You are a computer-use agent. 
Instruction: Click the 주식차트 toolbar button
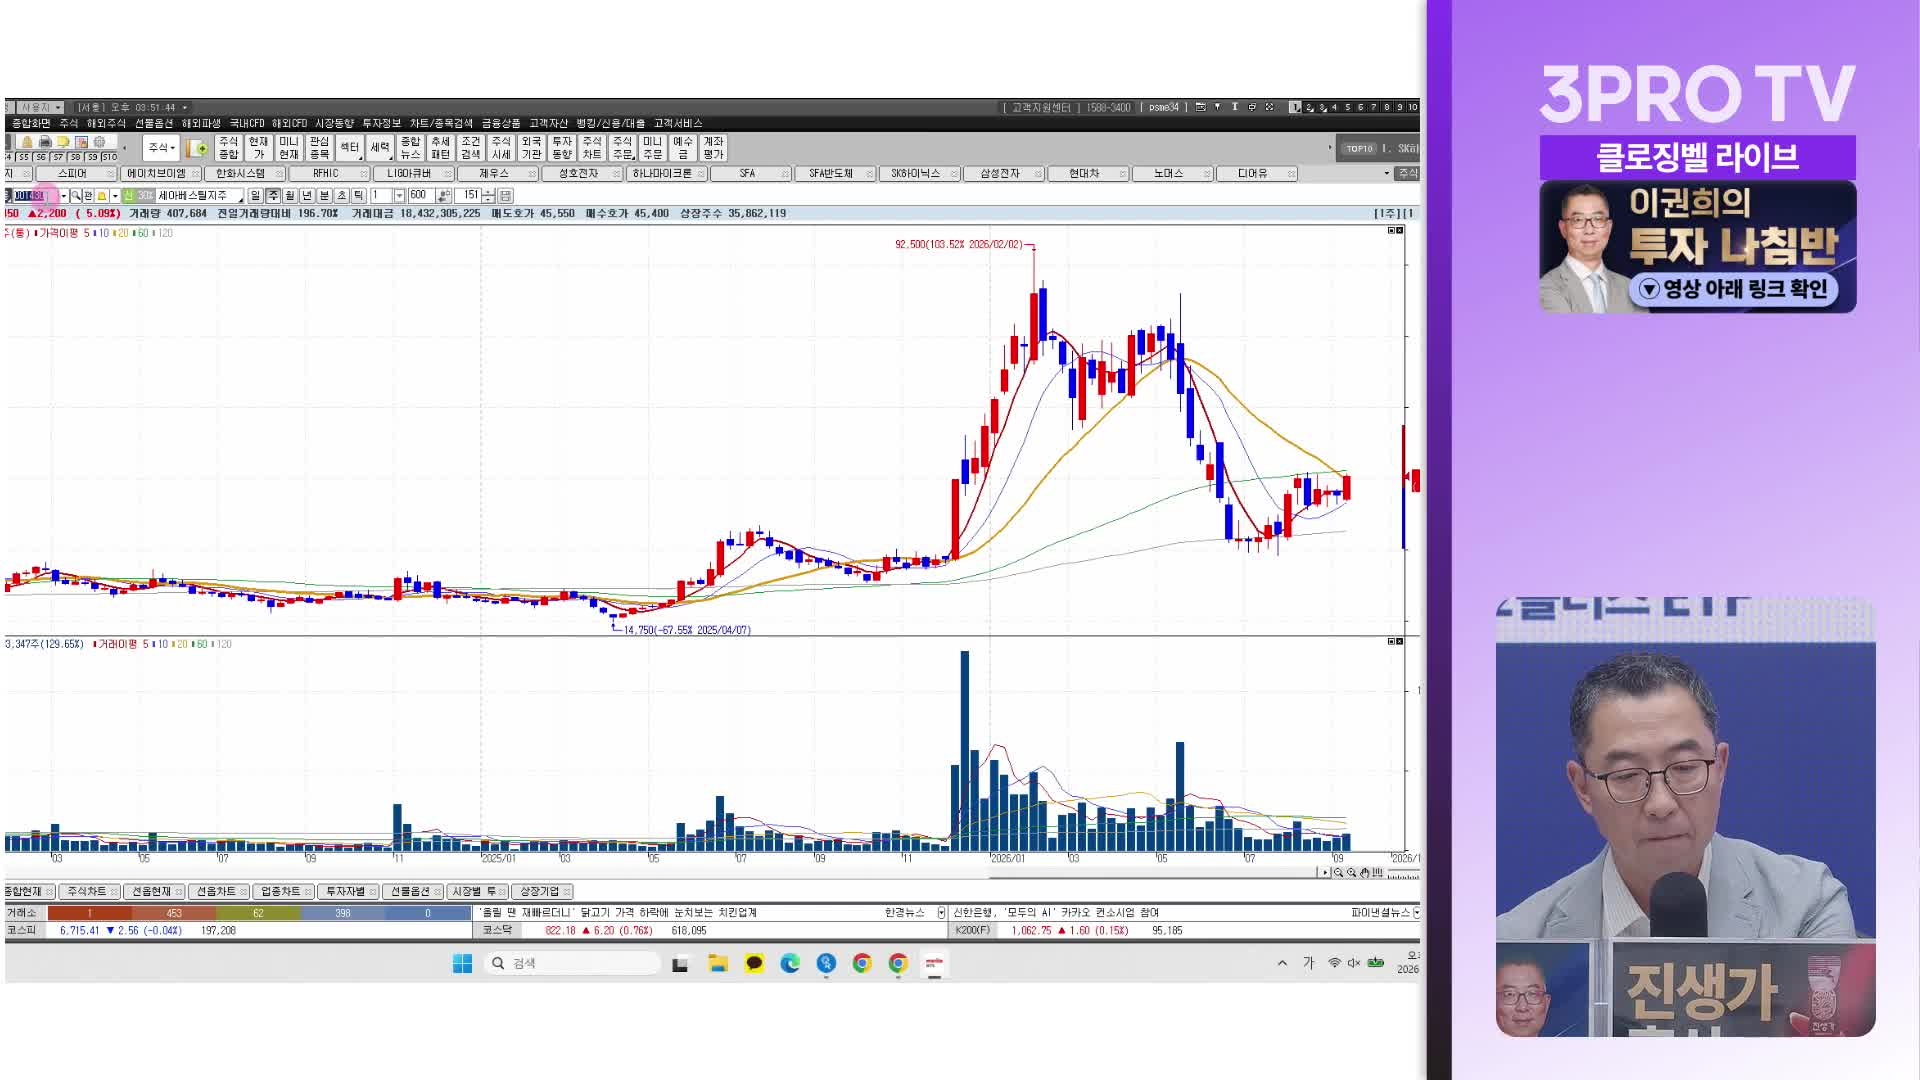click(592, 148)
